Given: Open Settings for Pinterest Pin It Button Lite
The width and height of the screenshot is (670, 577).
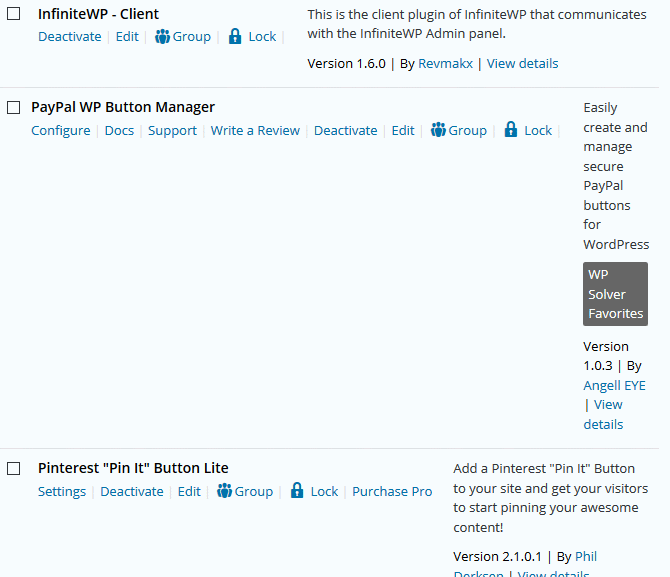Looking at the screenshot, I should (x=62, y=492).
